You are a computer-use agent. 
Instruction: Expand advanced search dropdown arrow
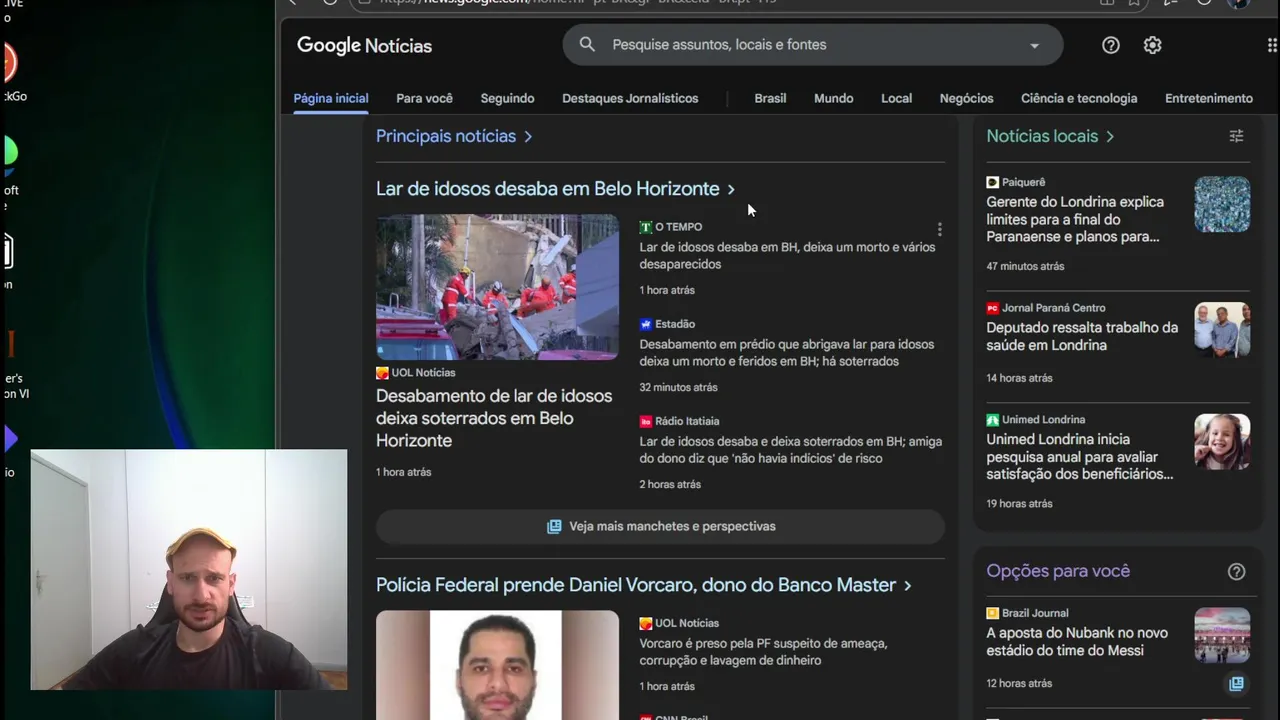pyautogui.click(x=1034, y=45)
